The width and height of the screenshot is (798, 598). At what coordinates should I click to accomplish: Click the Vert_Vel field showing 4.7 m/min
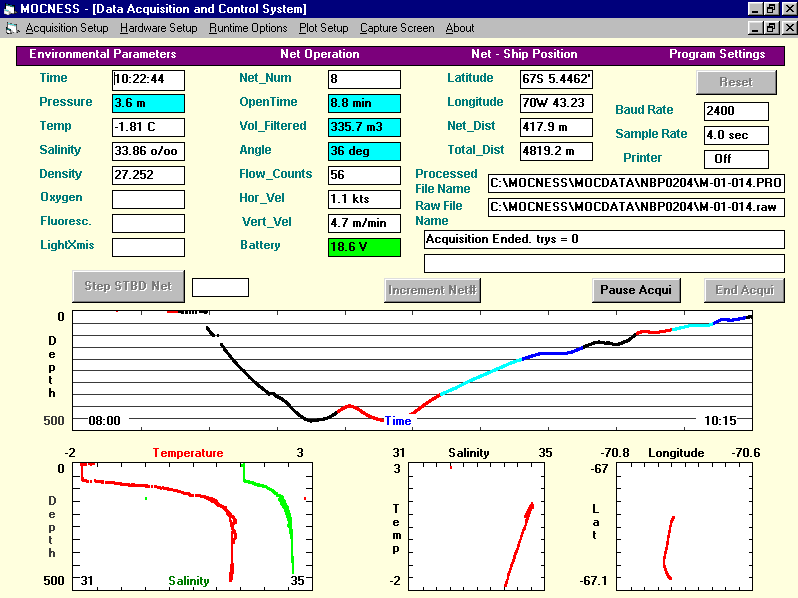(364, 223)
